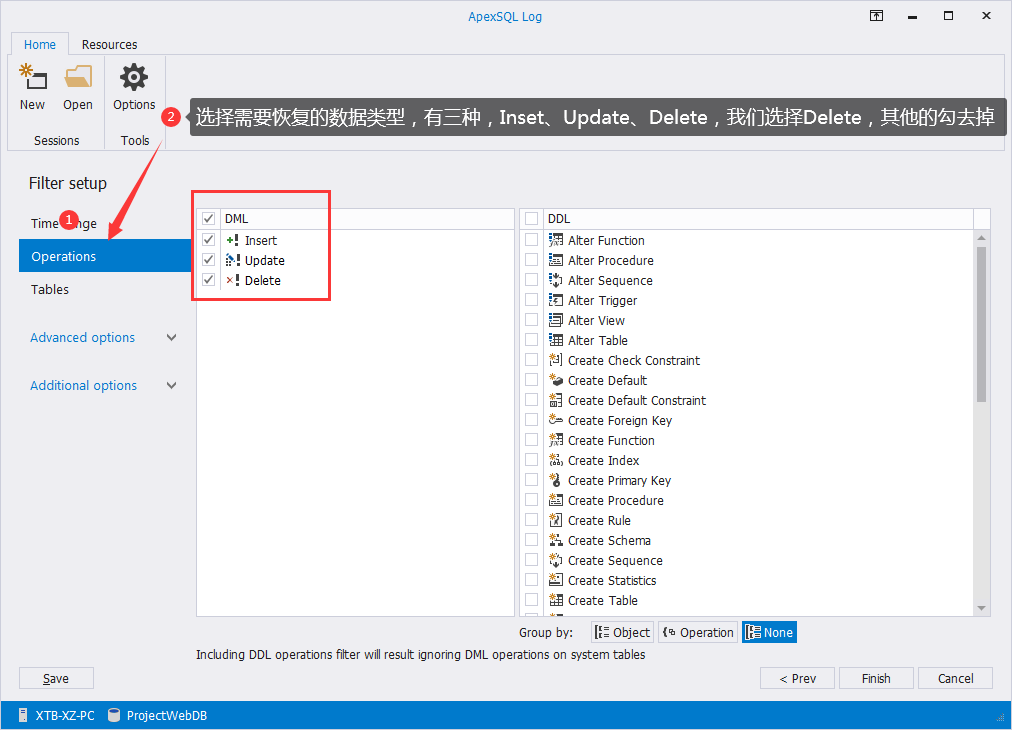The width and height of the screenshot is (1012, 730).
Task: Click the Alter Table icon
Action: 556,340
